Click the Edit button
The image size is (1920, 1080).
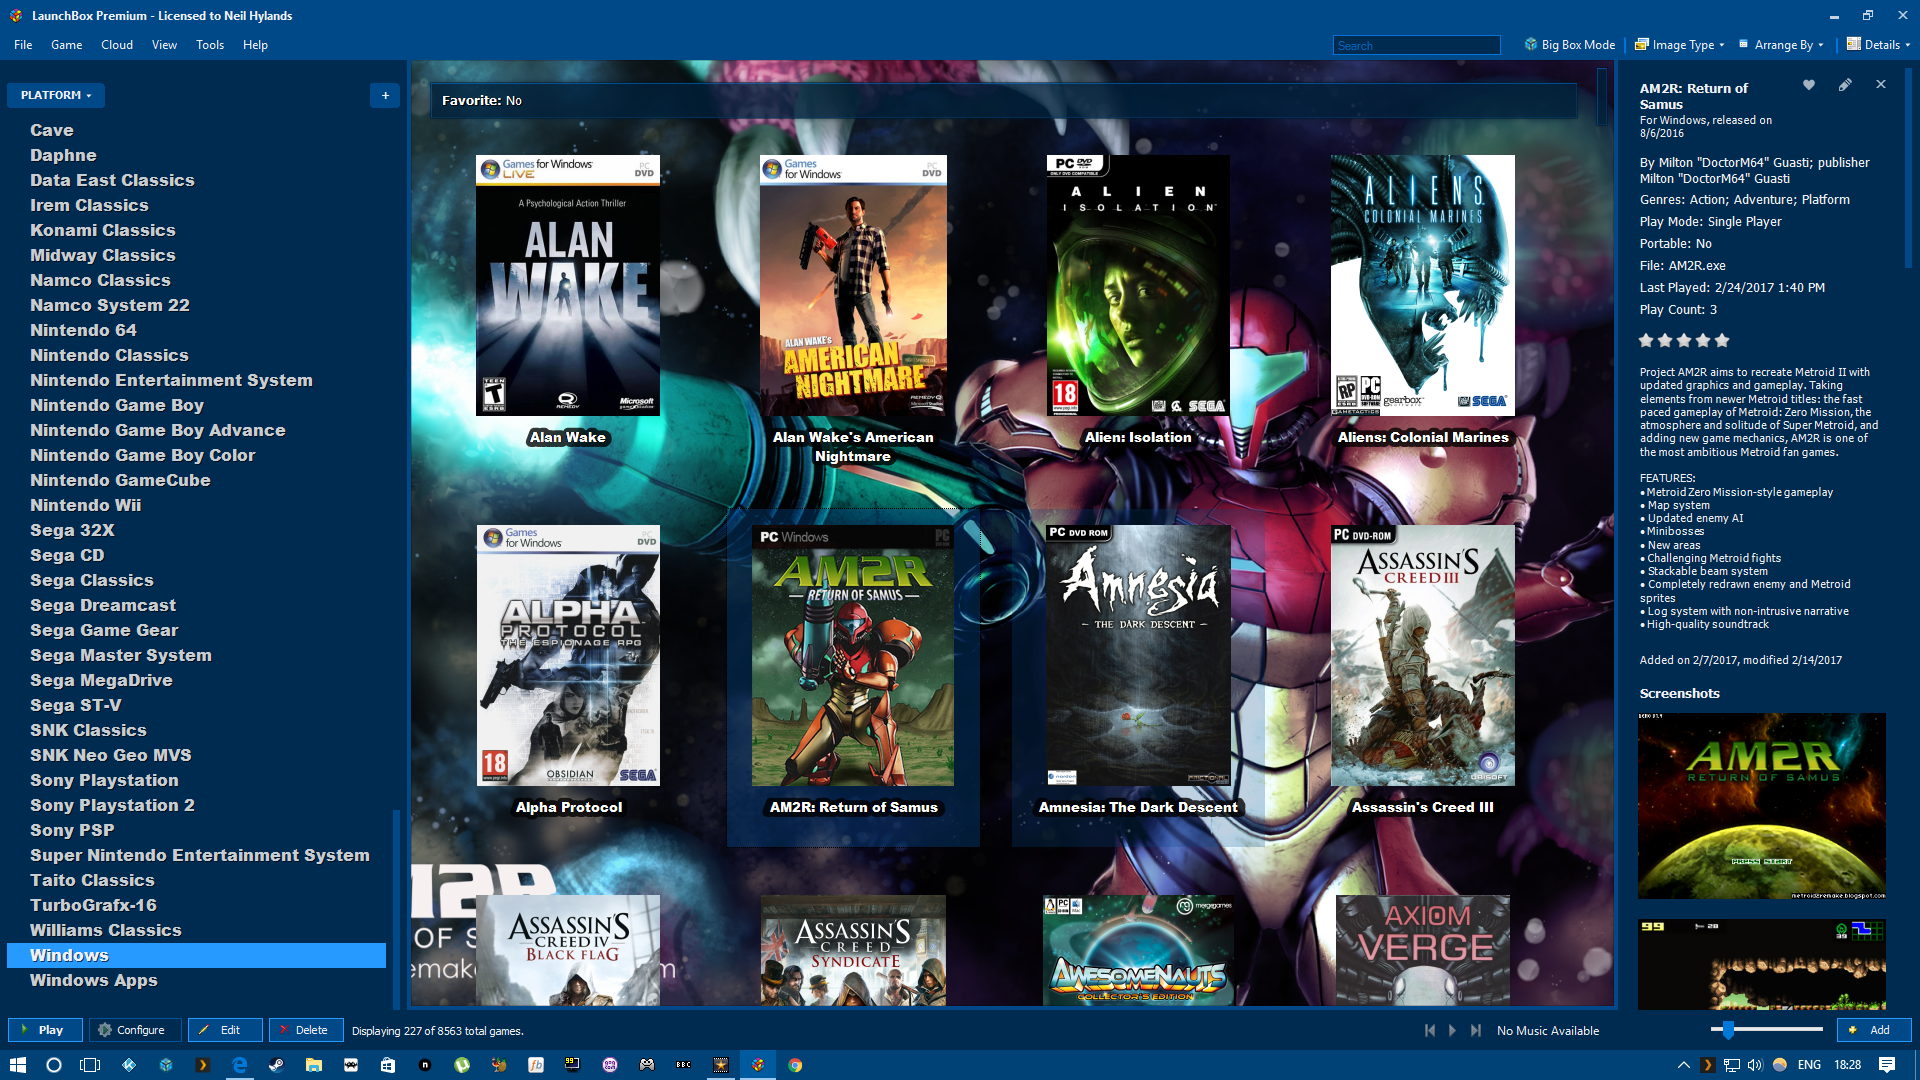coord(225,1030)
